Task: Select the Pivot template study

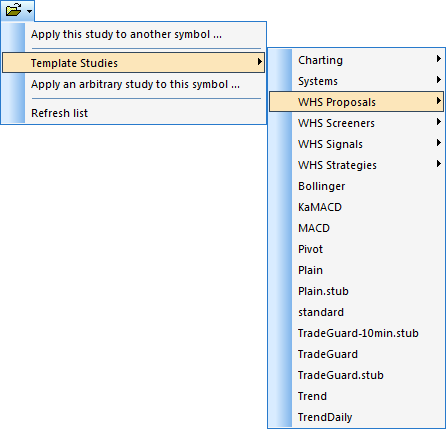Action: click(x=356, y=249)
